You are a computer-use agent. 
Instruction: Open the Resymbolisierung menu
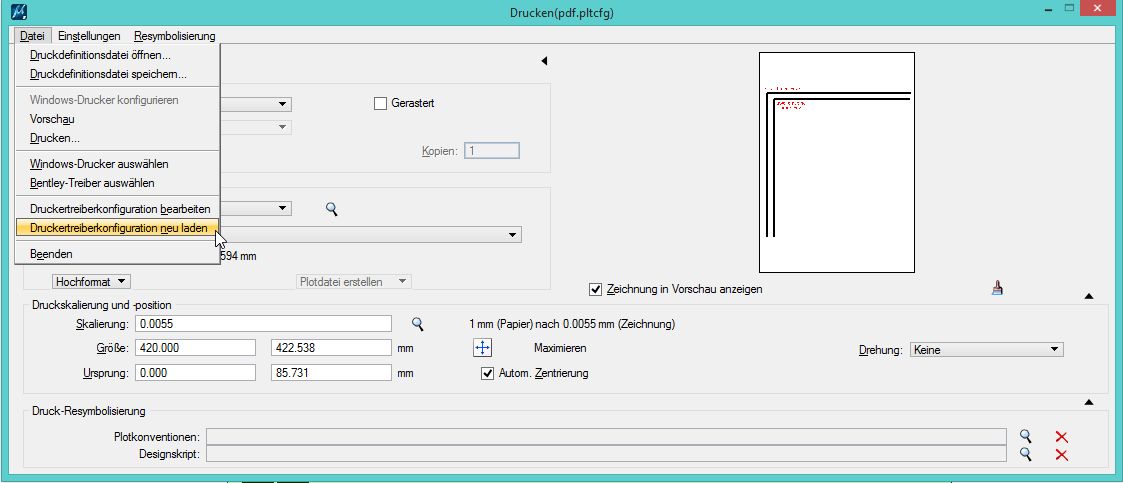pyautogui.click(x=174, y=36)
